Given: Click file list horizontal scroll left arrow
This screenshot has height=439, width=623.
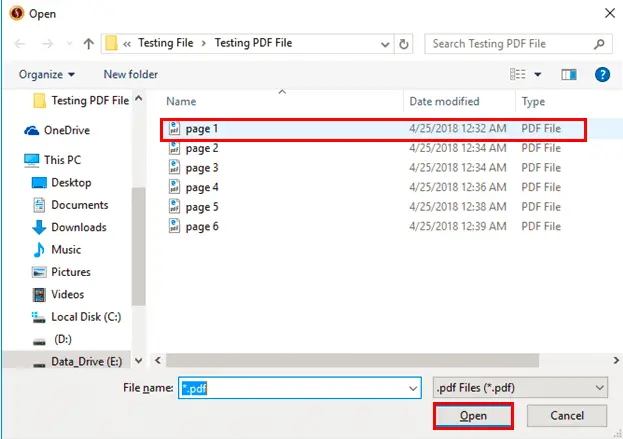Looking at the screenshot, I should [158, 360].
